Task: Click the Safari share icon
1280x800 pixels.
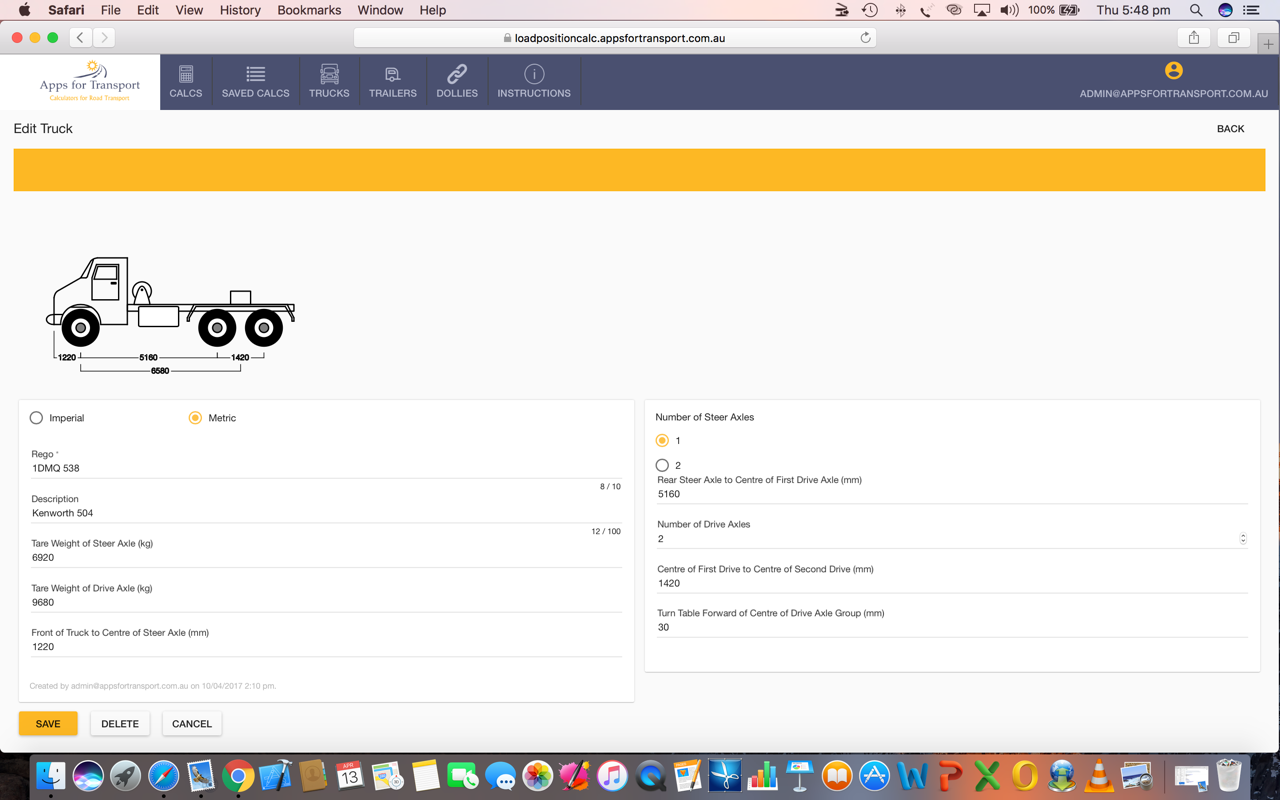Action: 1194,38
